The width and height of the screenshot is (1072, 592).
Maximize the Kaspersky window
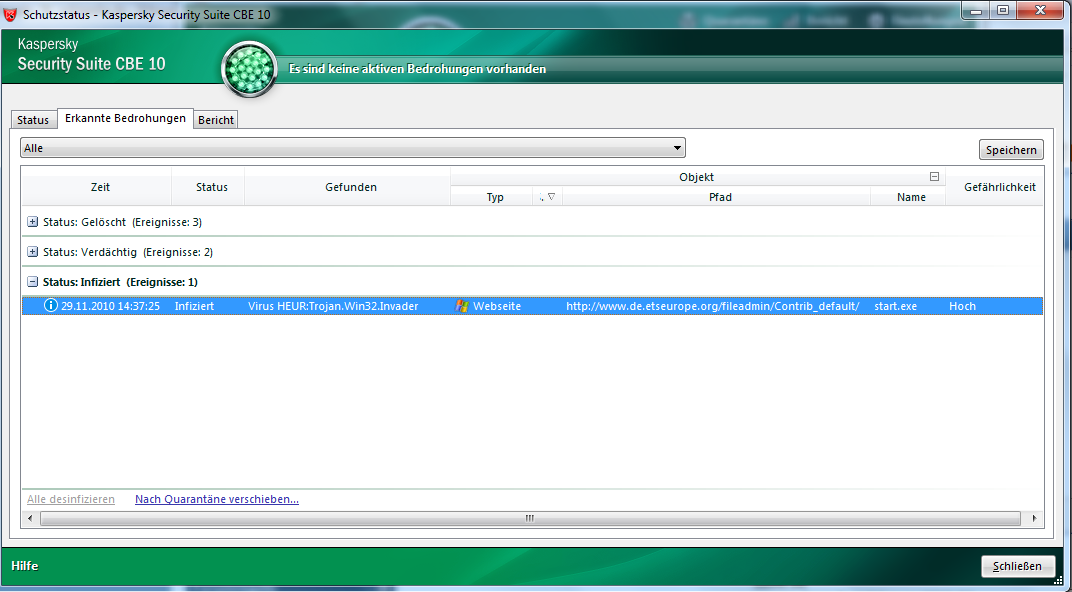coord(1003,10)
